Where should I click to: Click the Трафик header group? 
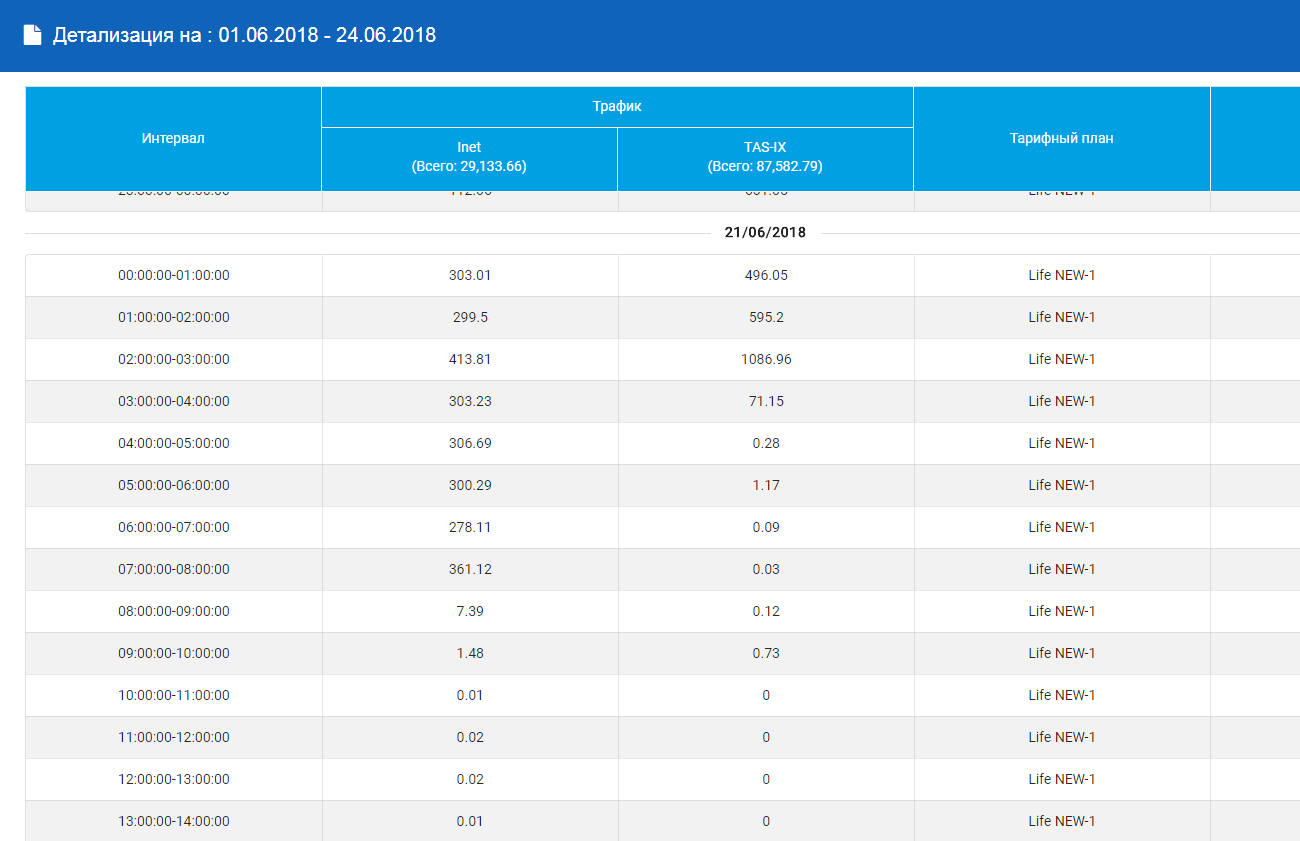pos(617,106)
